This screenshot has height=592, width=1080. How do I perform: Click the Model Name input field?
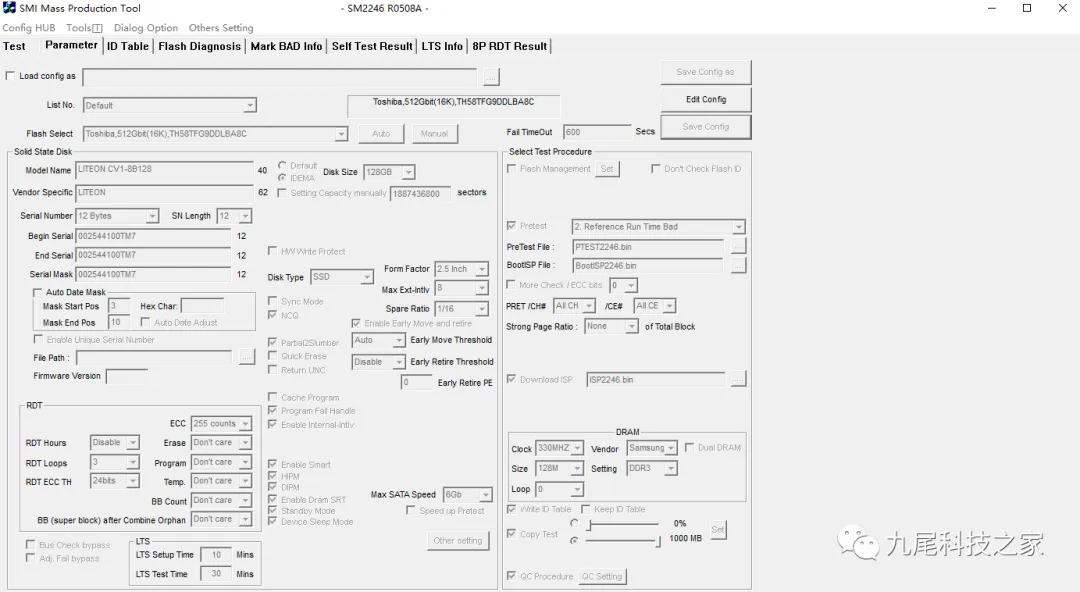pyautogui.click(x=164, y=170)
